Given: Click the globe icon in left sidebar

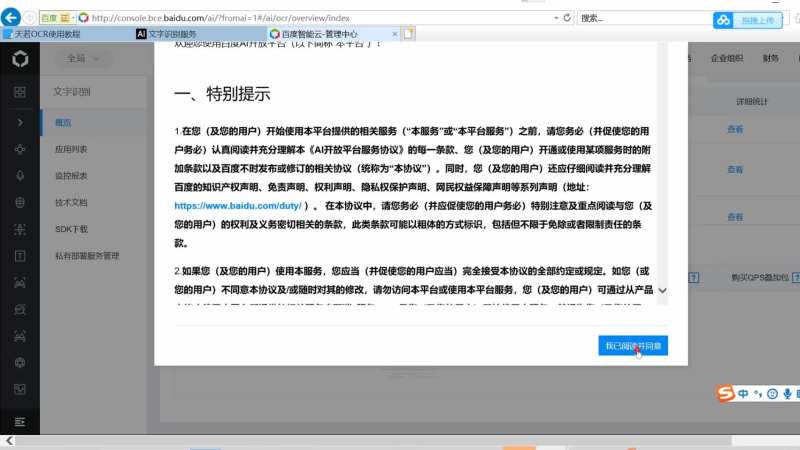Looking at the screenshot, I should (x=20, y=203).
